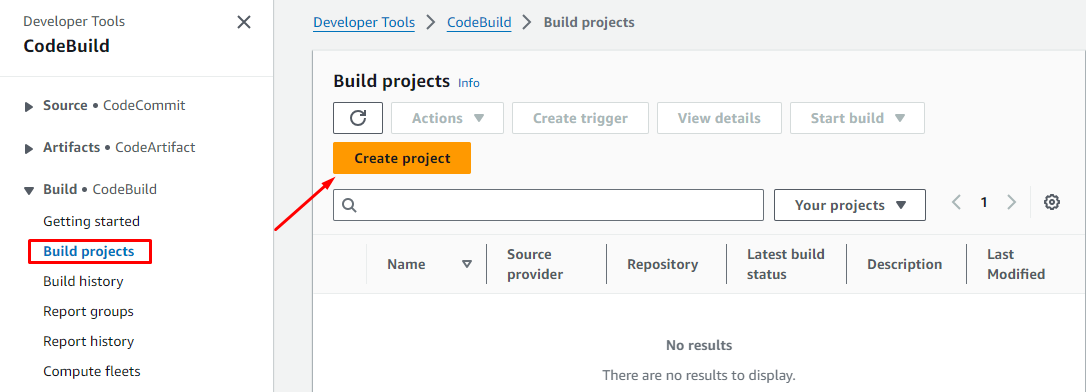Open Report groups page
Screen dimensions: 1086x392
coord(89,312)
